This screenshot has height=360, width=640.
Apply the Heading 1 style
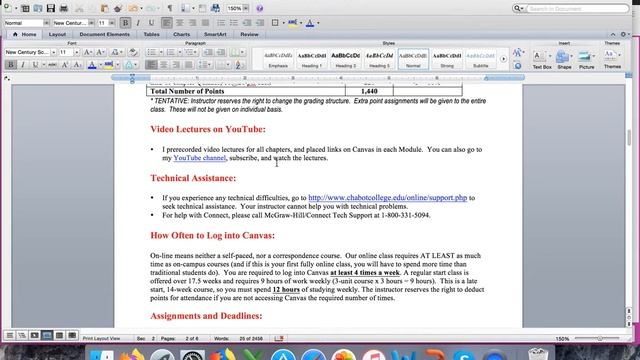click(x=312, y=59)
